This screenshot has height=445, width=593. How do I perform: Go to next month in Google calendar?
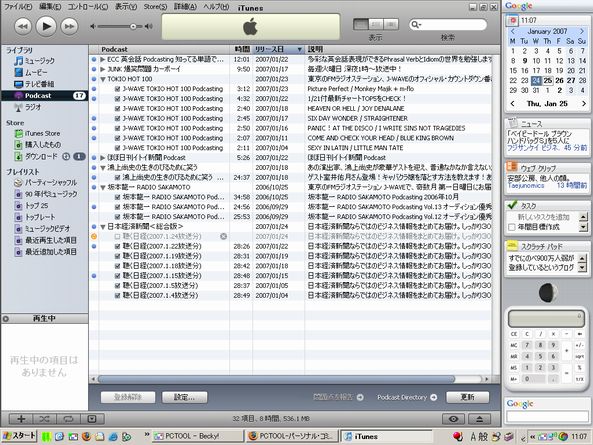[582, 31]
